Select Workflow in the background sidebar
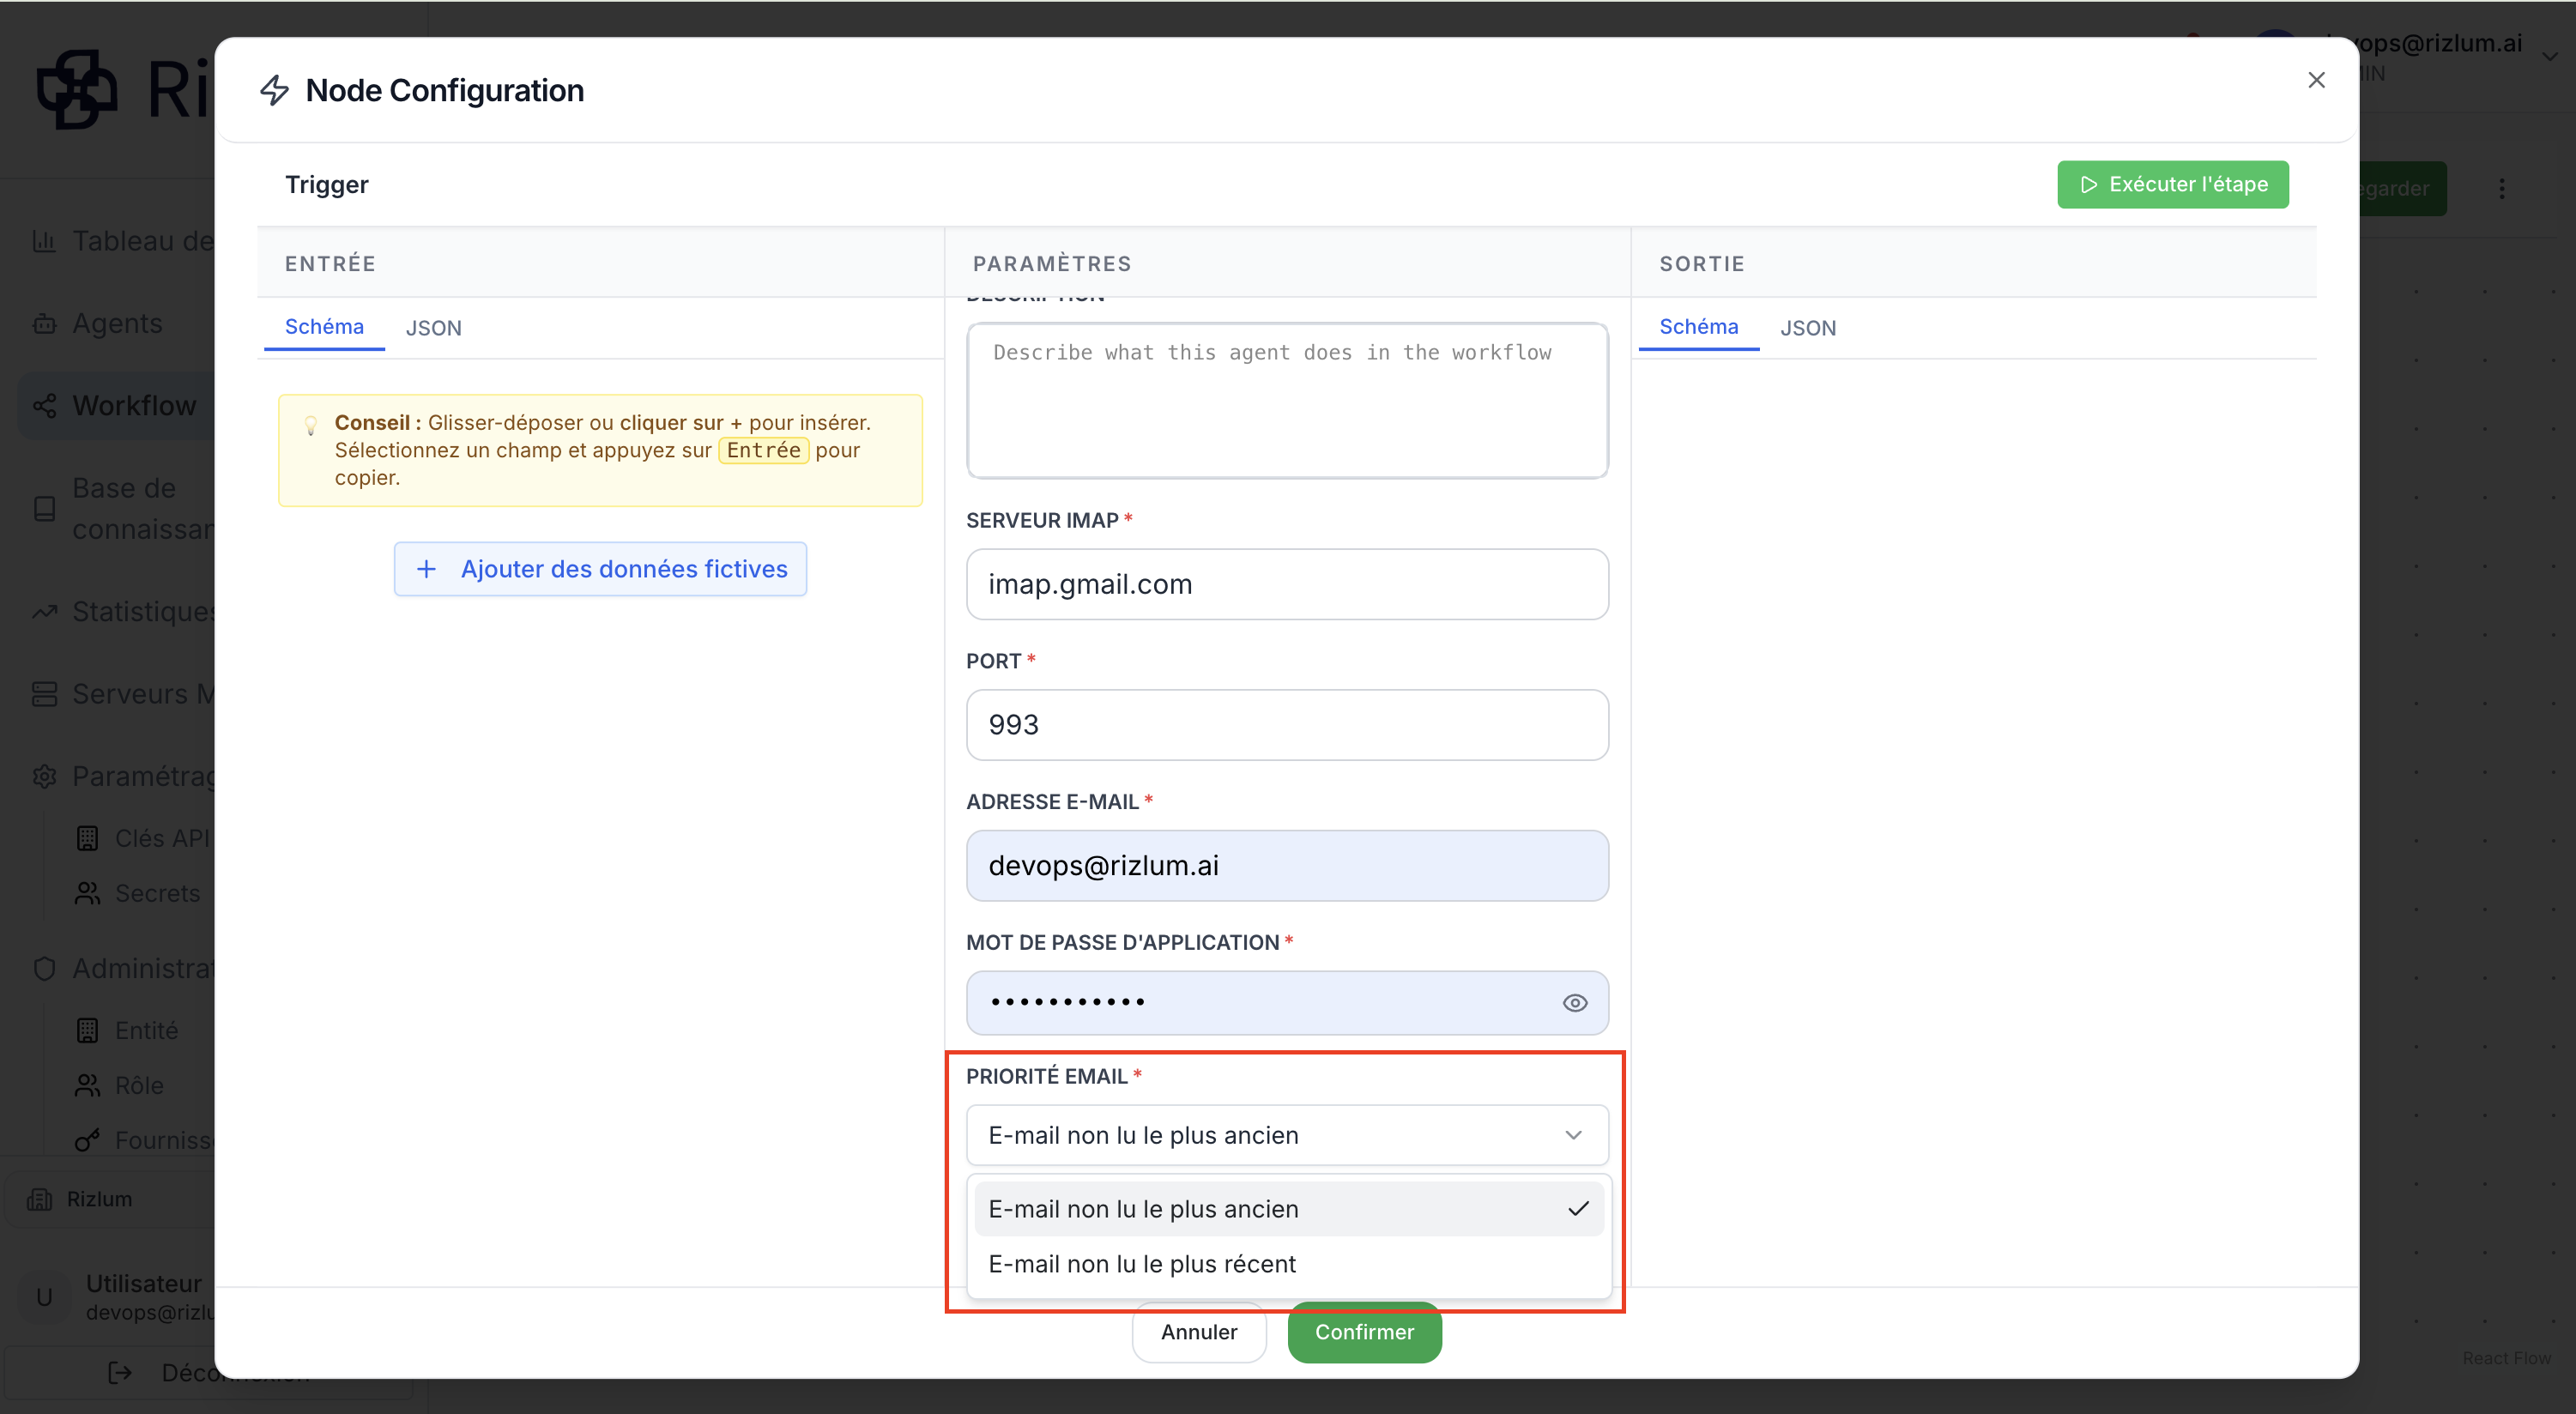Screen dimensions: 2576x1414 [x=117, y=406]
